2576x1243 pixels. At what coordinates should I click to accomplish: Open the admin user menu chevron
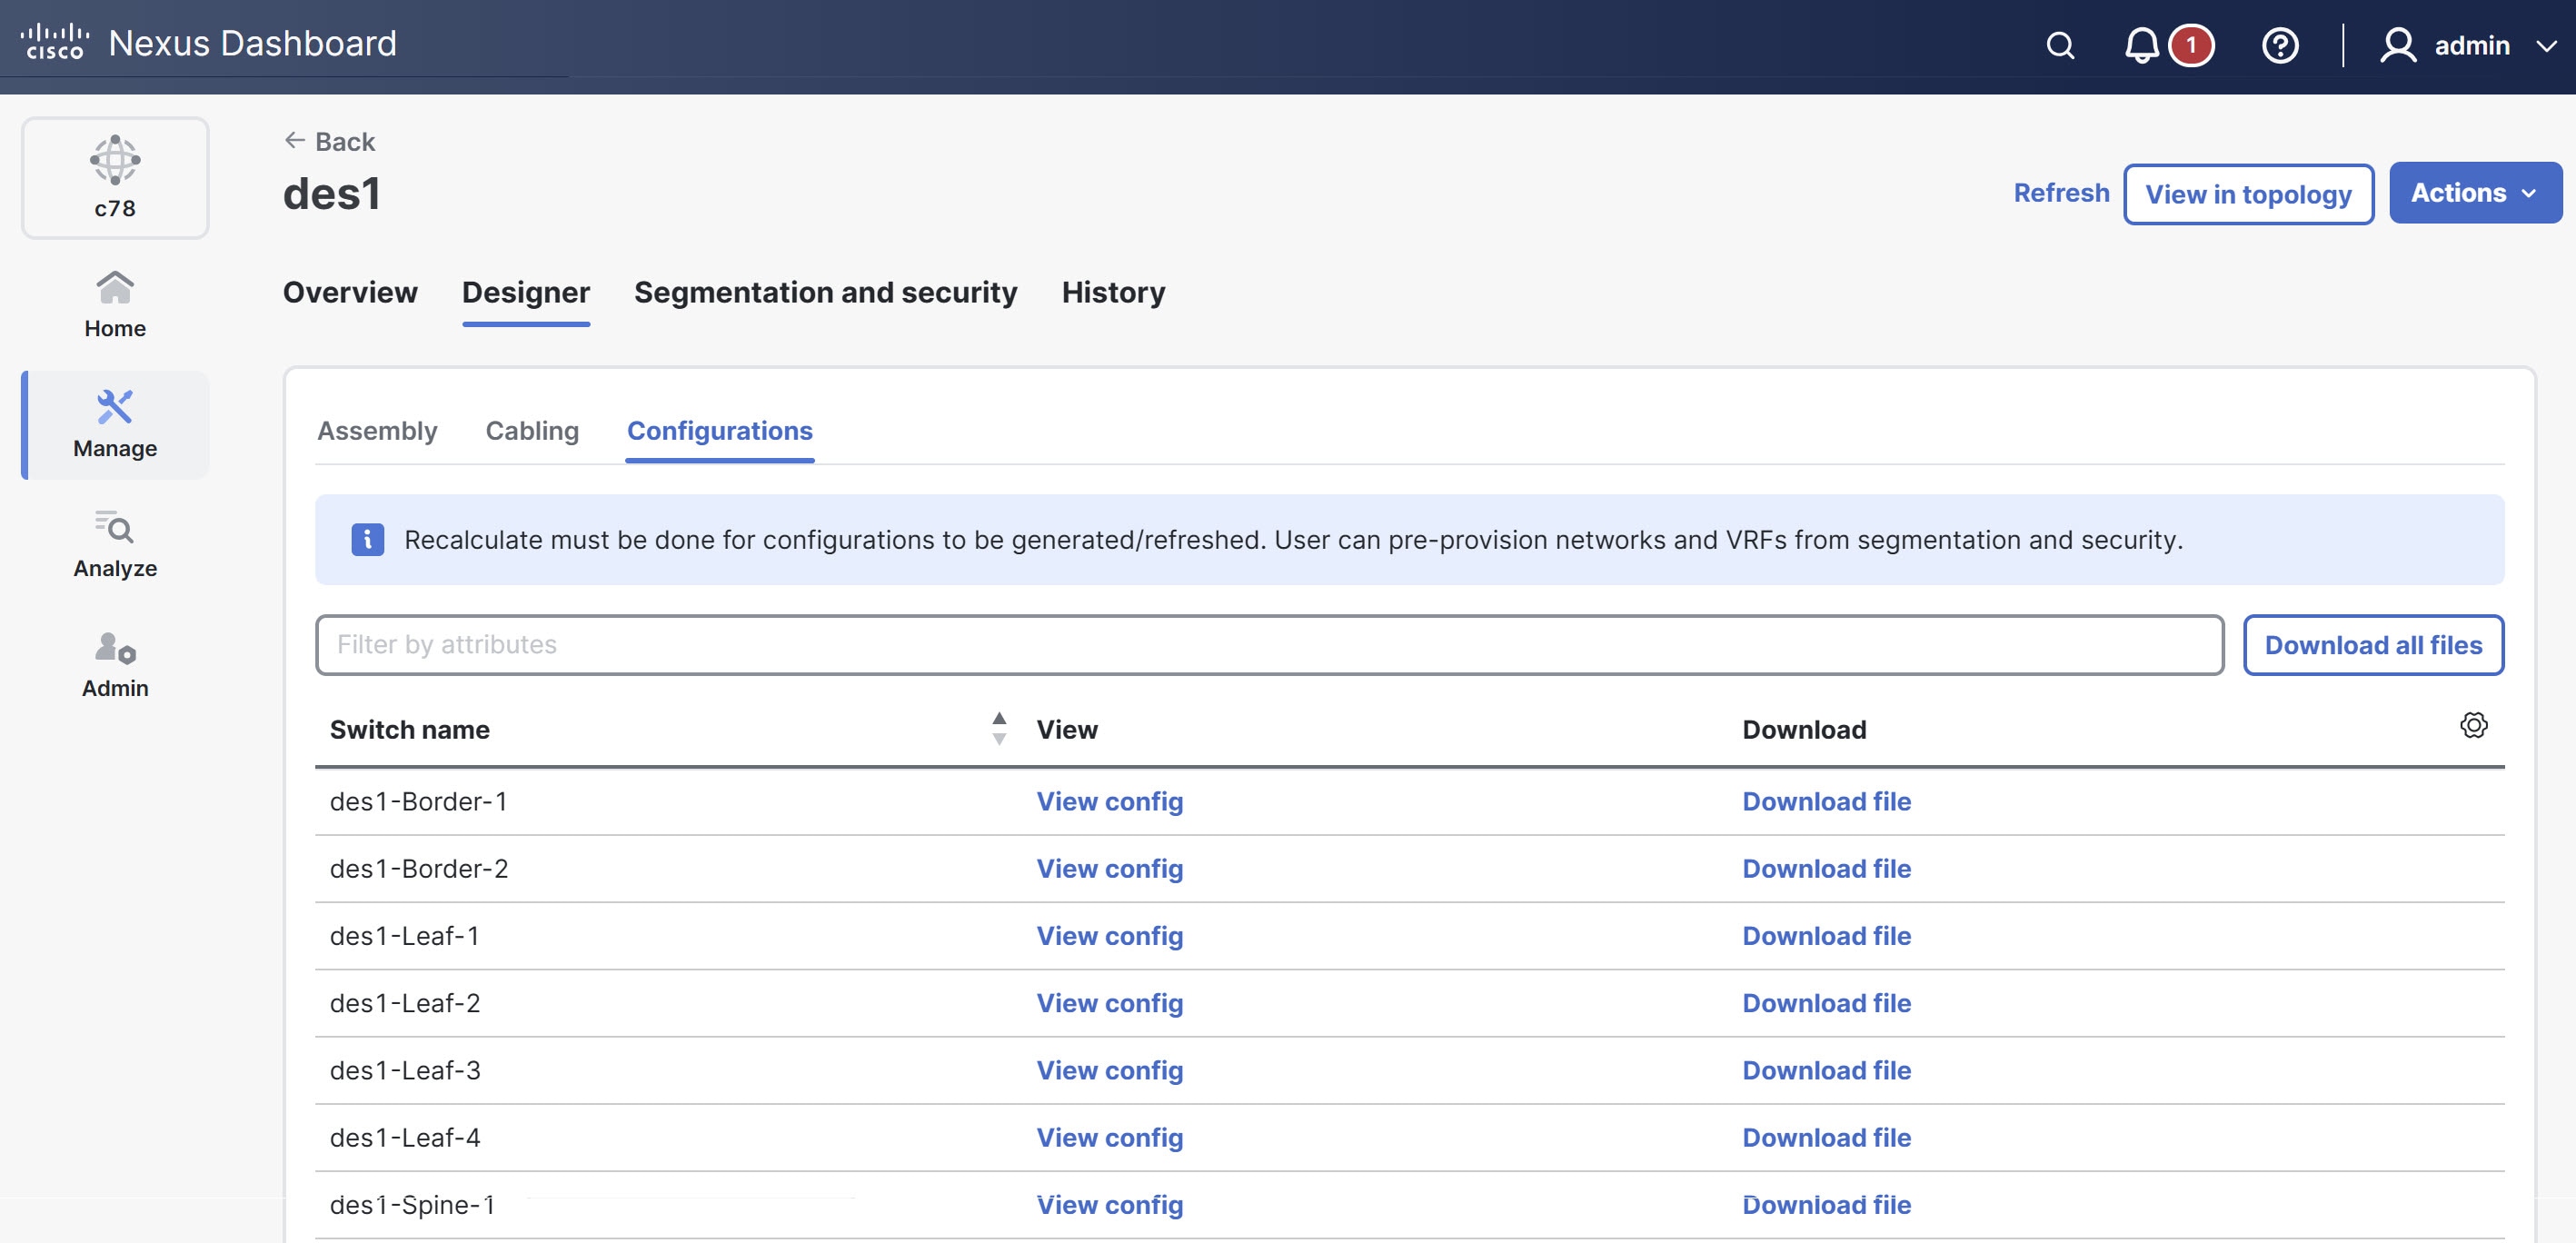pyautogui.click(x=2546, y=46)
